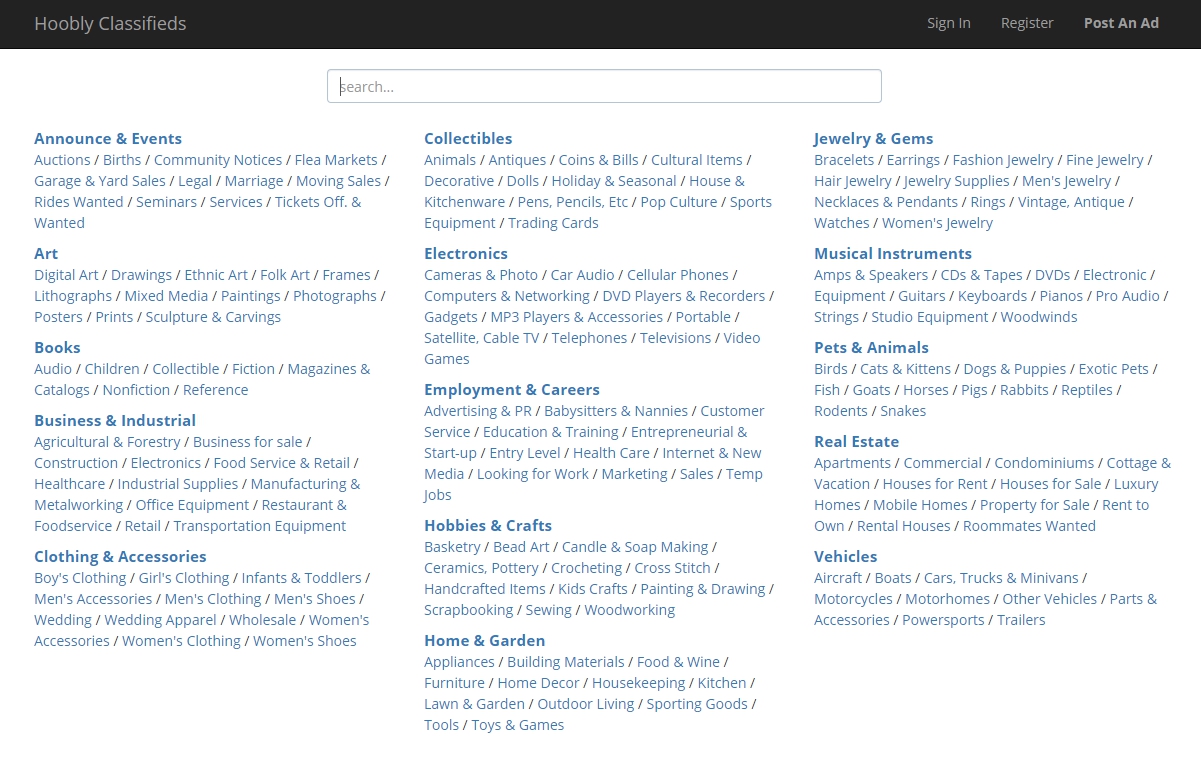Image resolution: width=1201 pixels, height=769 pixels.
Task: Open the Toys & Games category
Action: pyautogui.click(x=518, y=725)
